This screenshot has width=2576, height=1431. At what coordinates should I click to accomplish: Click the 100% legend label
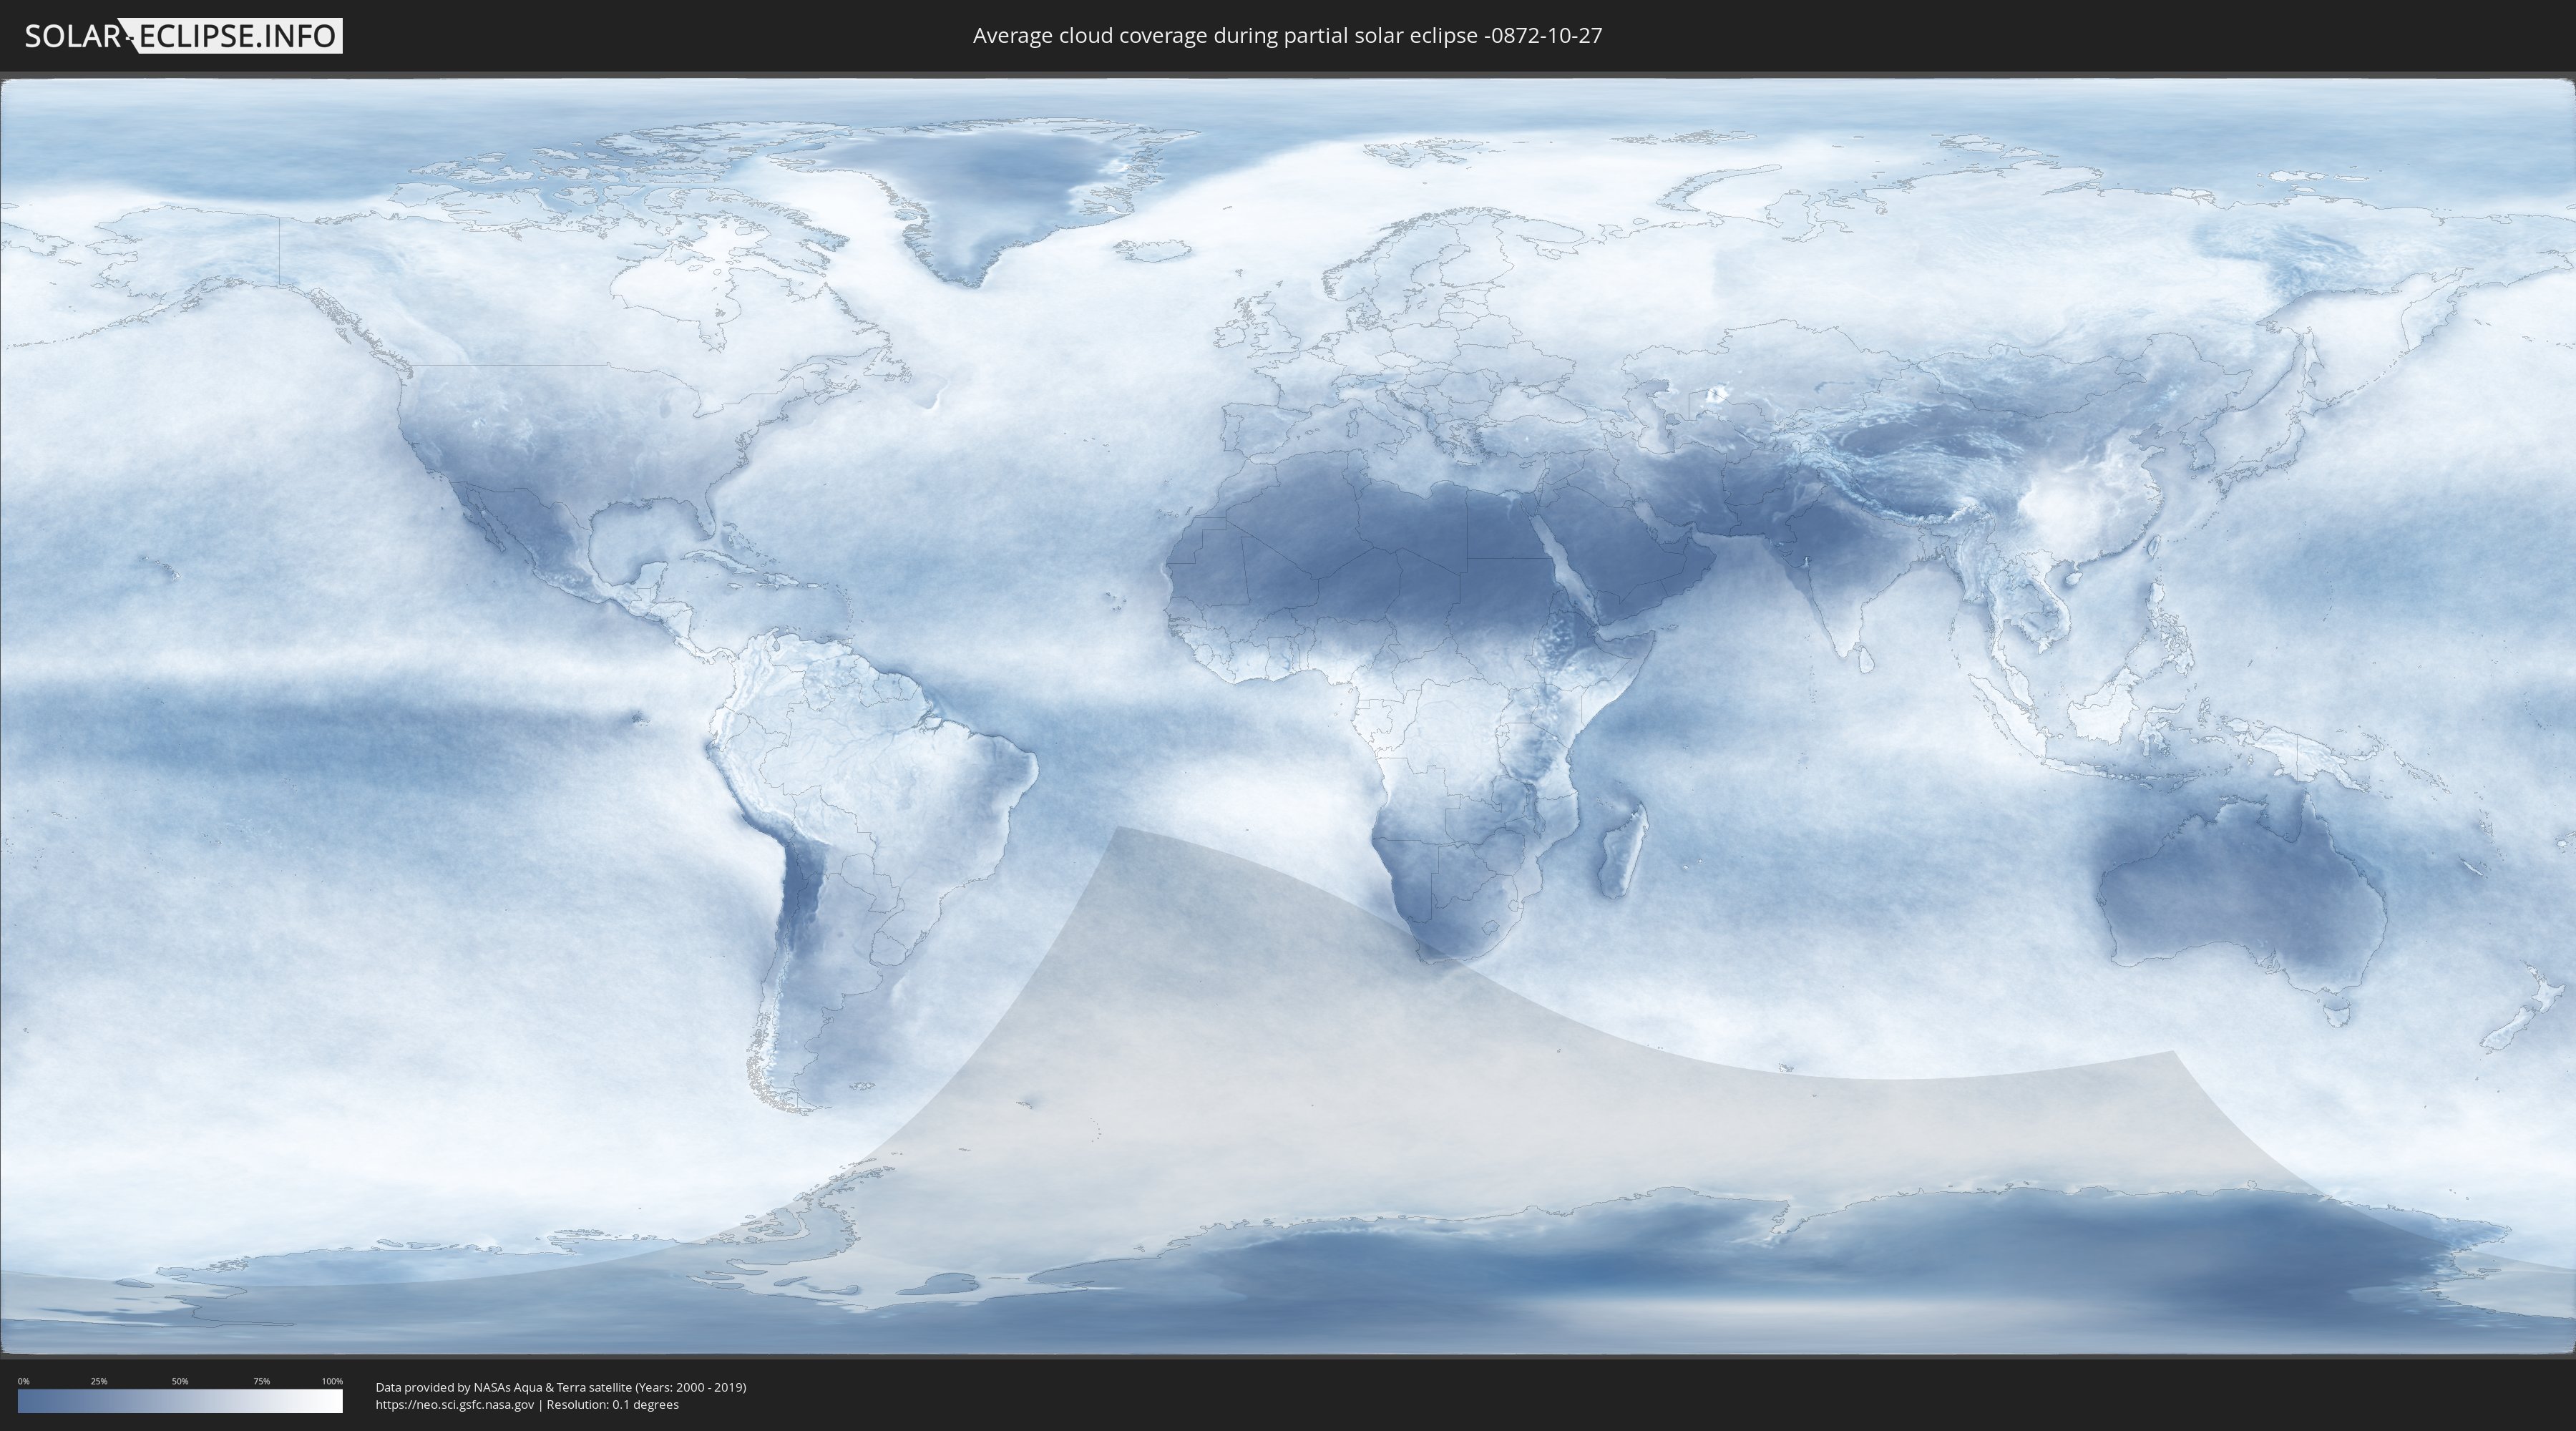[332, 1381]
